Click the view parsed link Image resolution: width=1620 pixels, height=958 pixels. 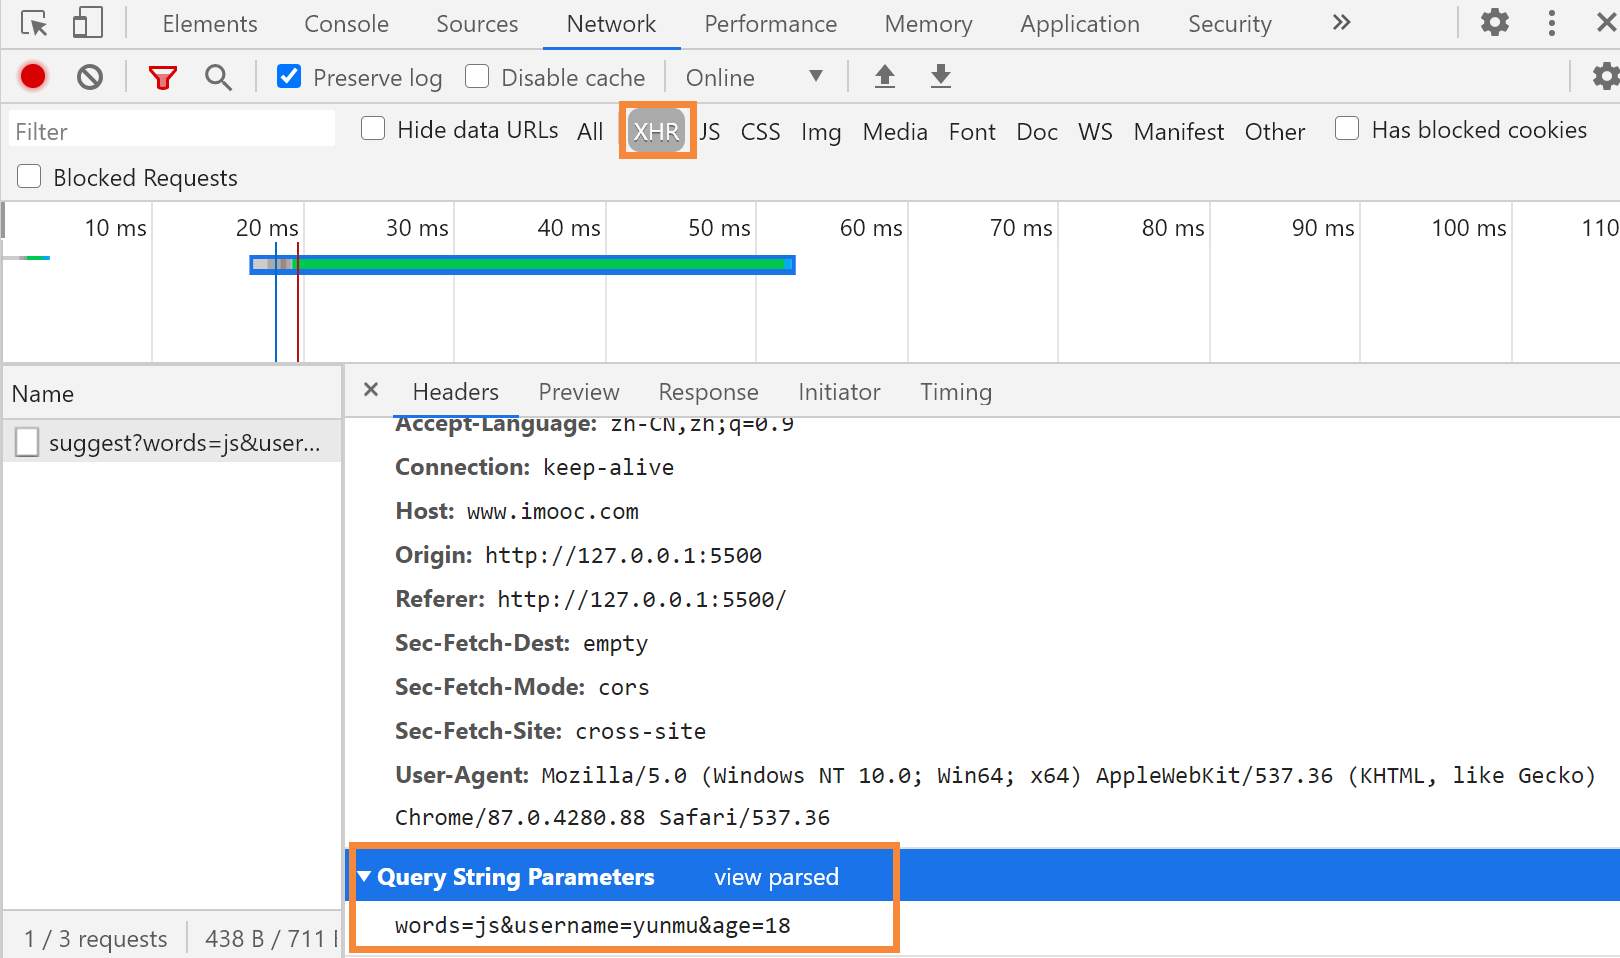pyautogui.click(x=776, y=877)
